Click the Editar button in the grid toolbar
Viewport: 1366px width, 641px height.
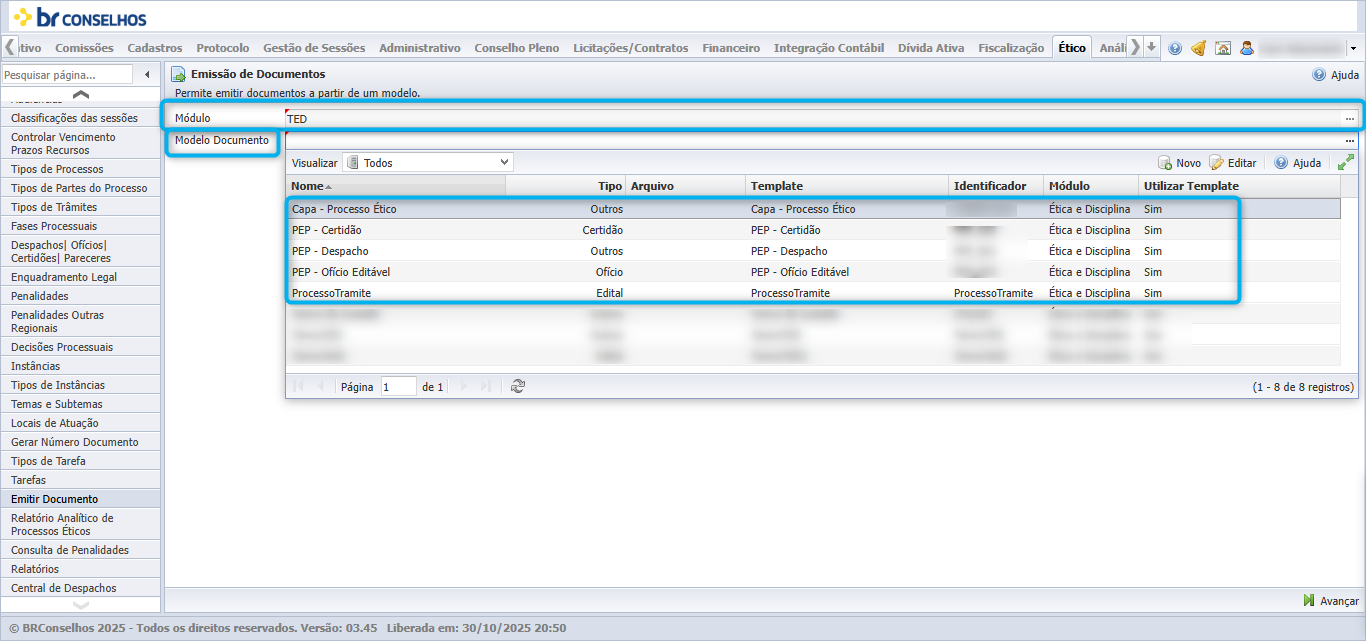[x=1232, y=162]
